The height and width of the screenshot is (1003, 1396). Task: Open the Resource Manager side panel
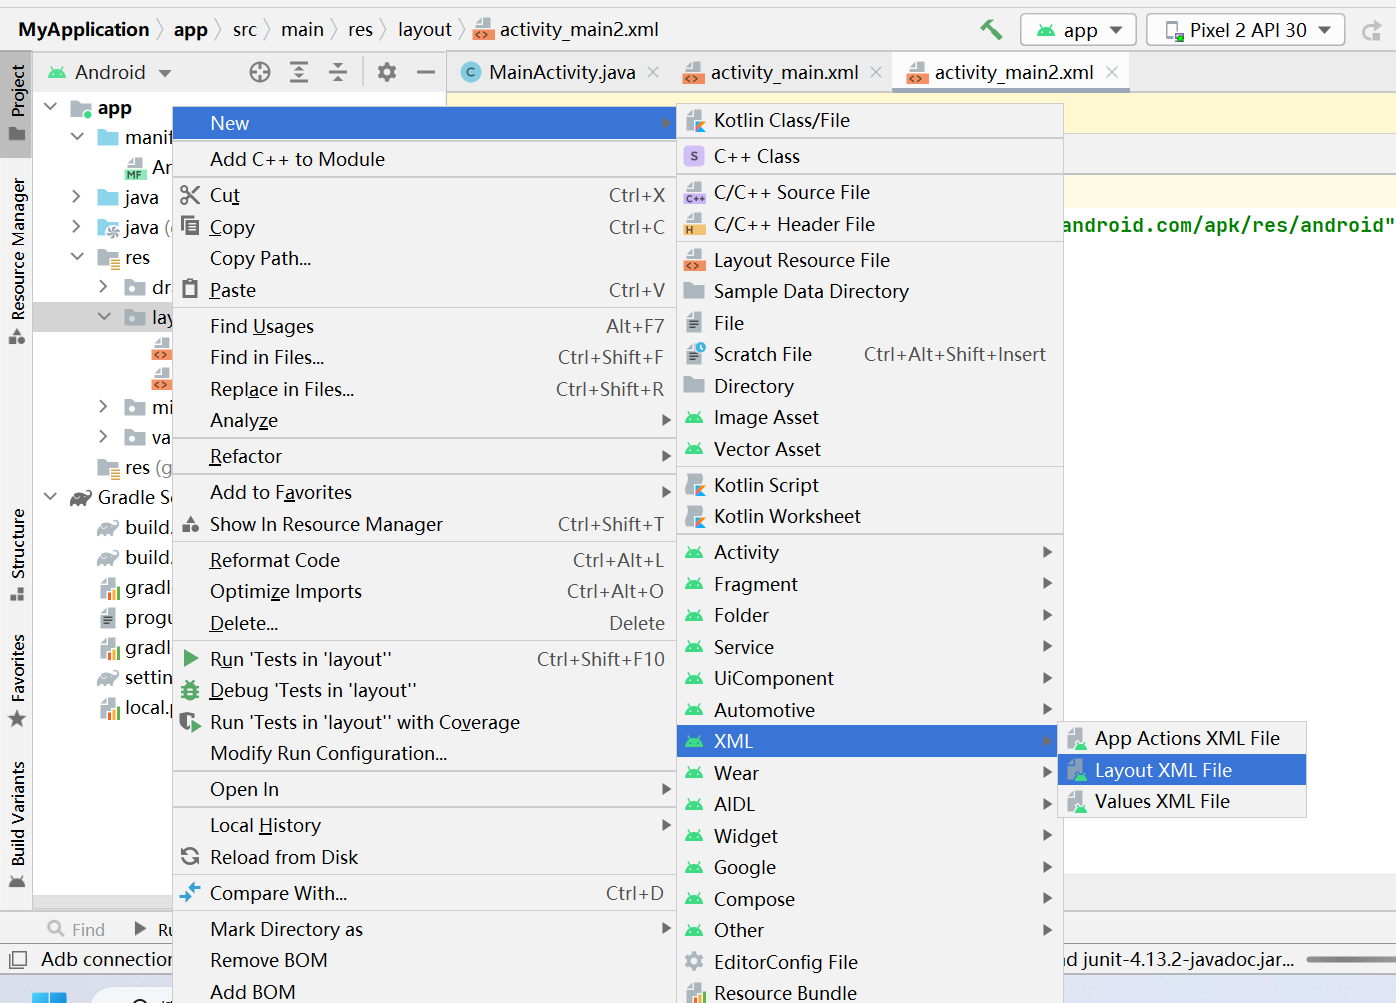17,261
